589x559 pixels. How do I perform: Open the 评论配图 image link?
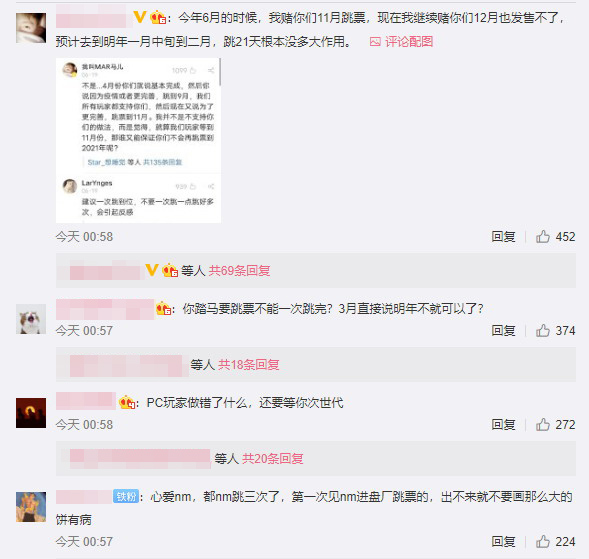(x=401, y=41)
